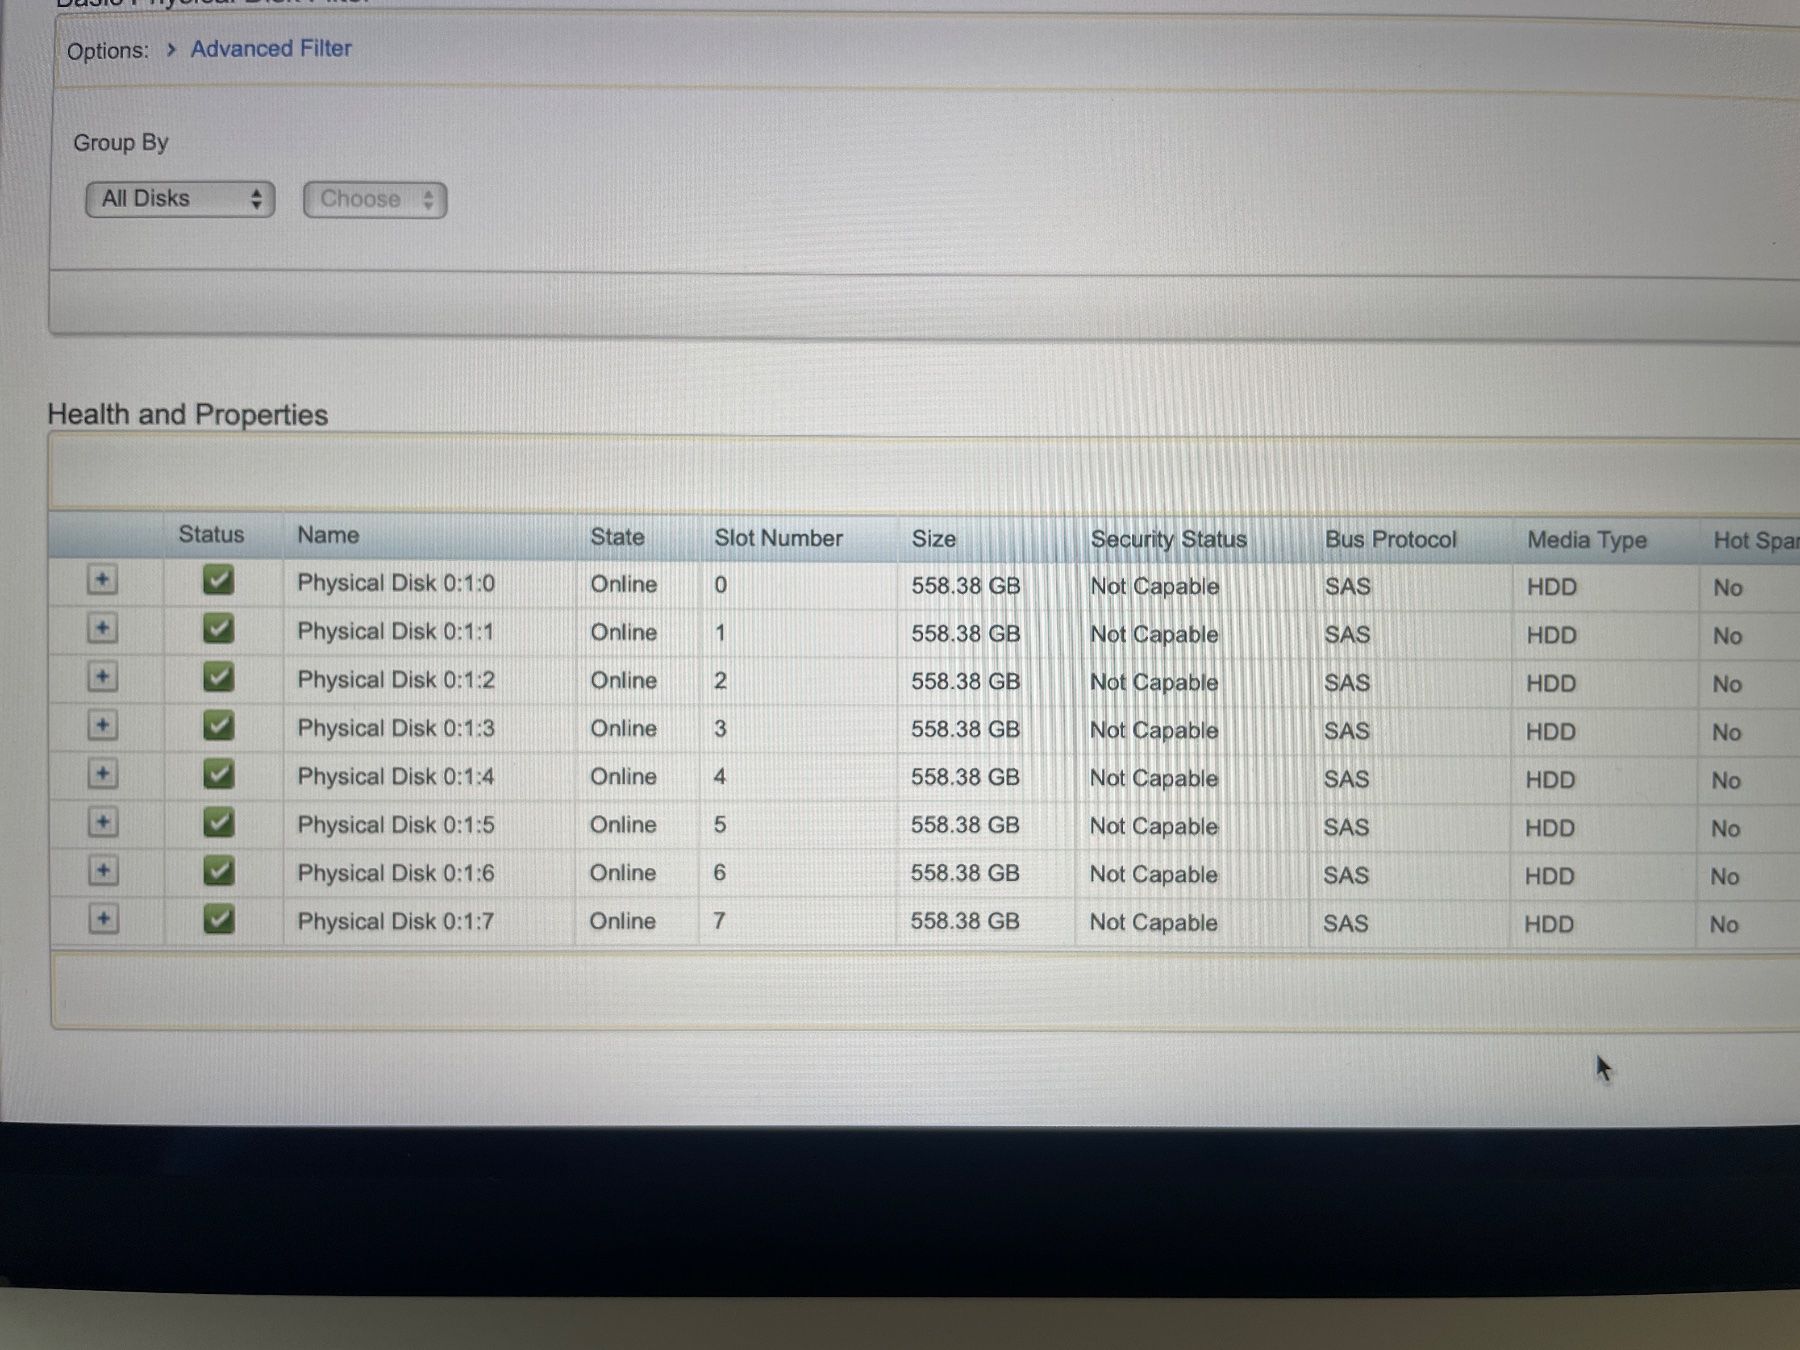
Task: Expand row for Physical Disk 0:1:5
Action: tap(102, 822)
